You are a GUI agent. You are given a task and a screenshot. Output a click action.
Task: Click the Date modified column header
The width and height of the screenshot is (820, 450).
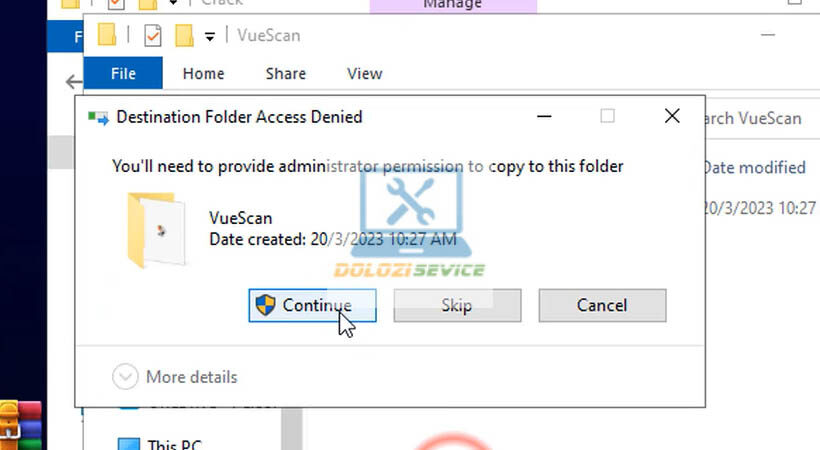[x=755, y=167]
